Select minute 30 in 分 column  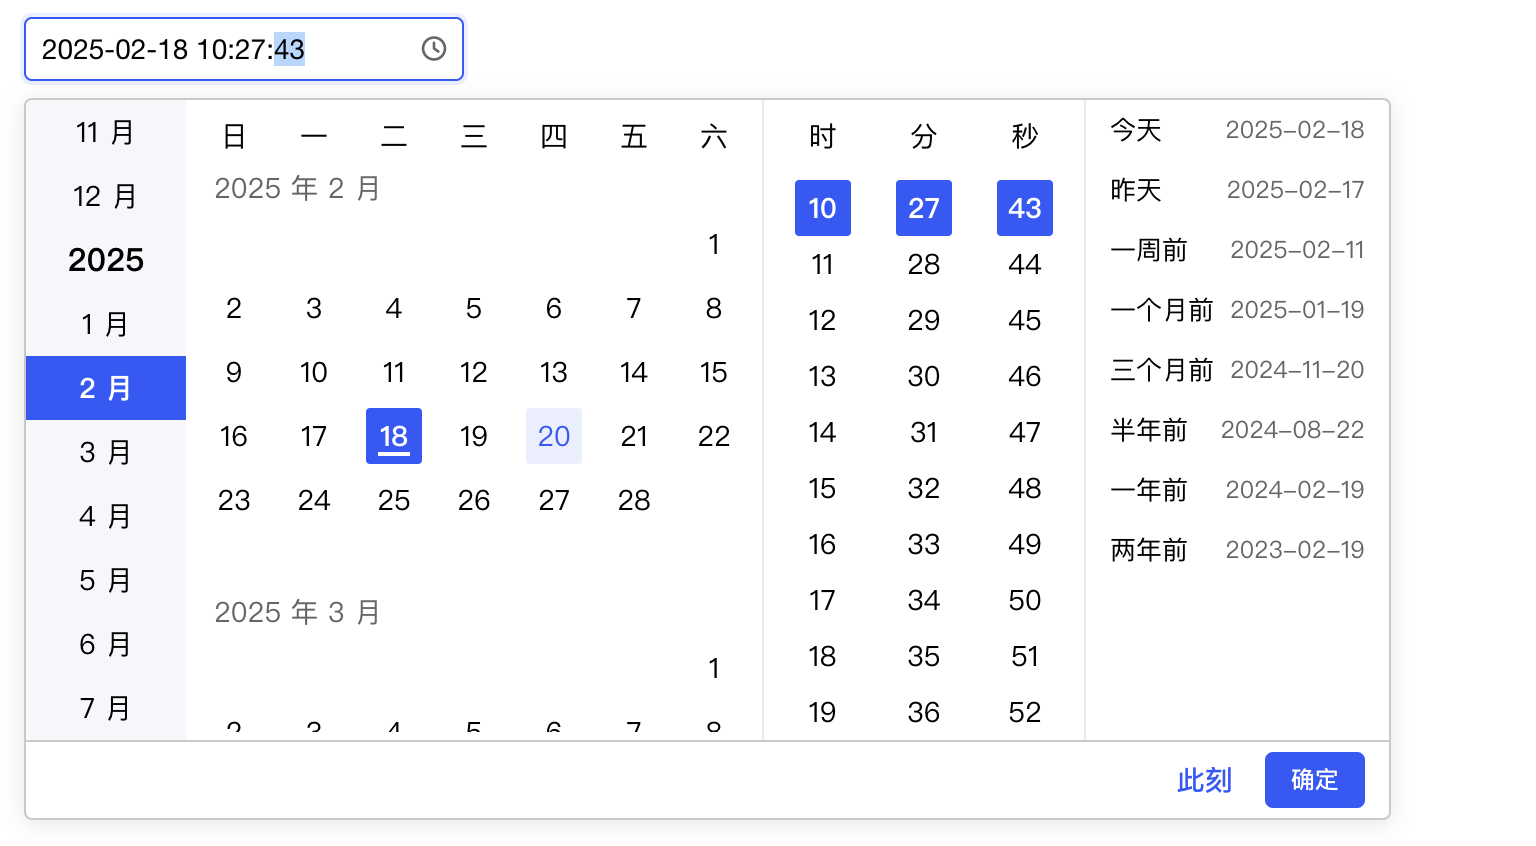point(924,376)
